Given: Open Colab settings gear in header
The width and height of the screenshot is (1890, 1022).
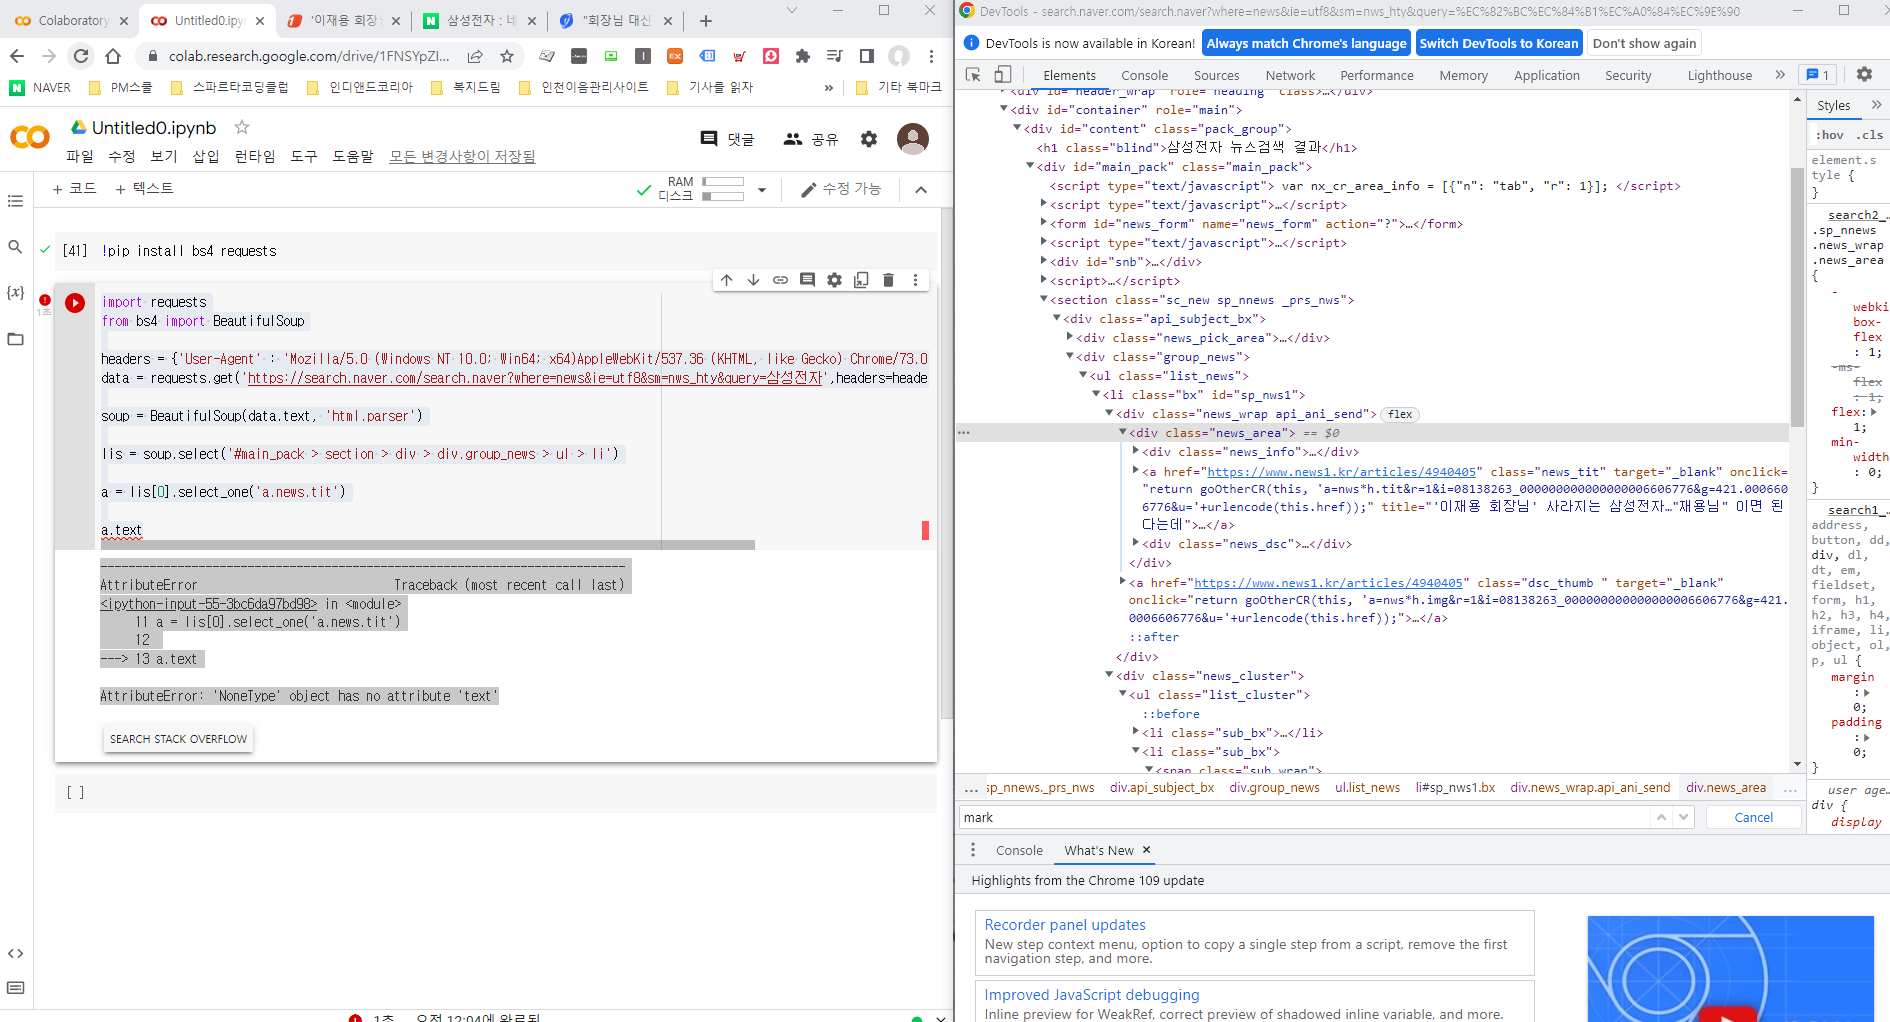Looking at the screenshot, I should pos(869,139).
